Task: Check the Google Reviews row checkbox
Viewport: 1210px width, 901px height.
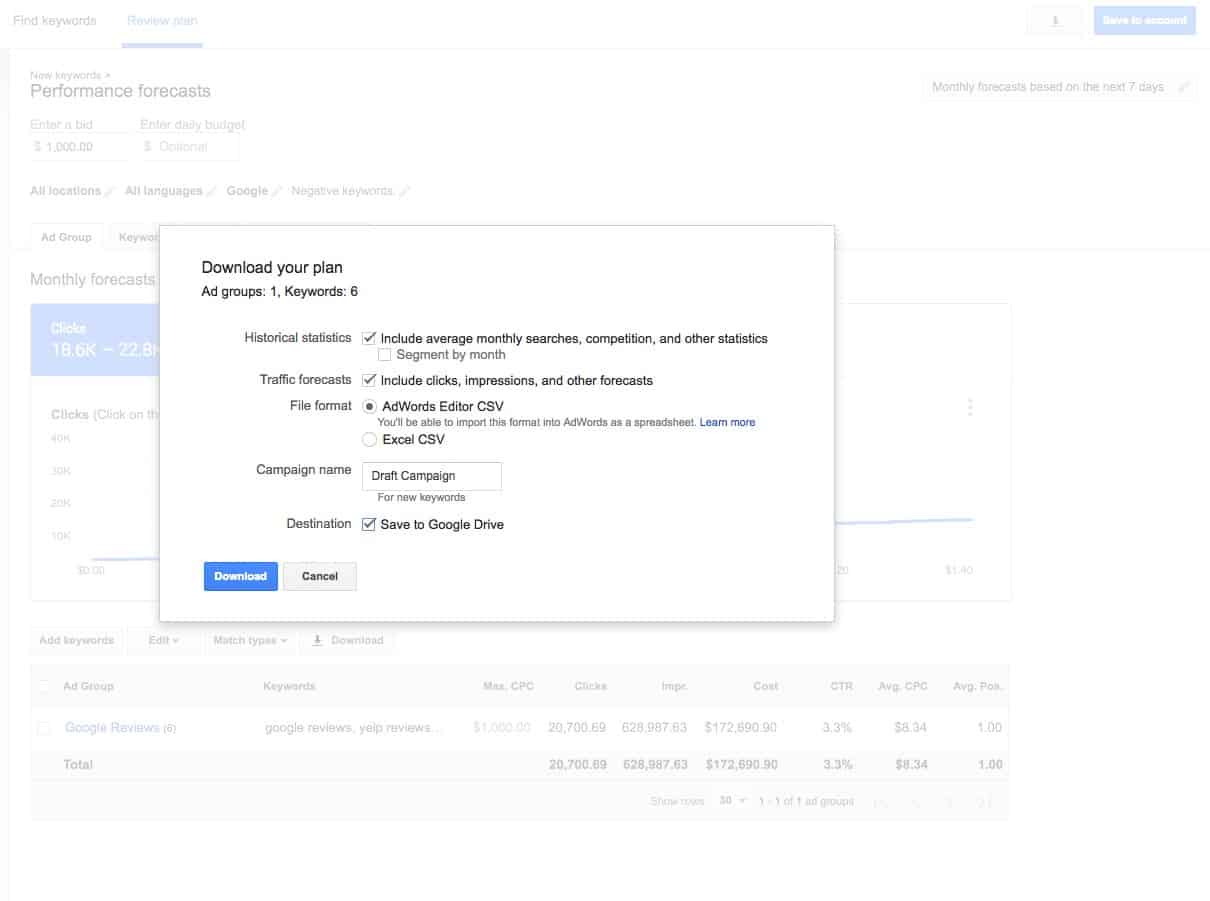Action: pos(43,728)
